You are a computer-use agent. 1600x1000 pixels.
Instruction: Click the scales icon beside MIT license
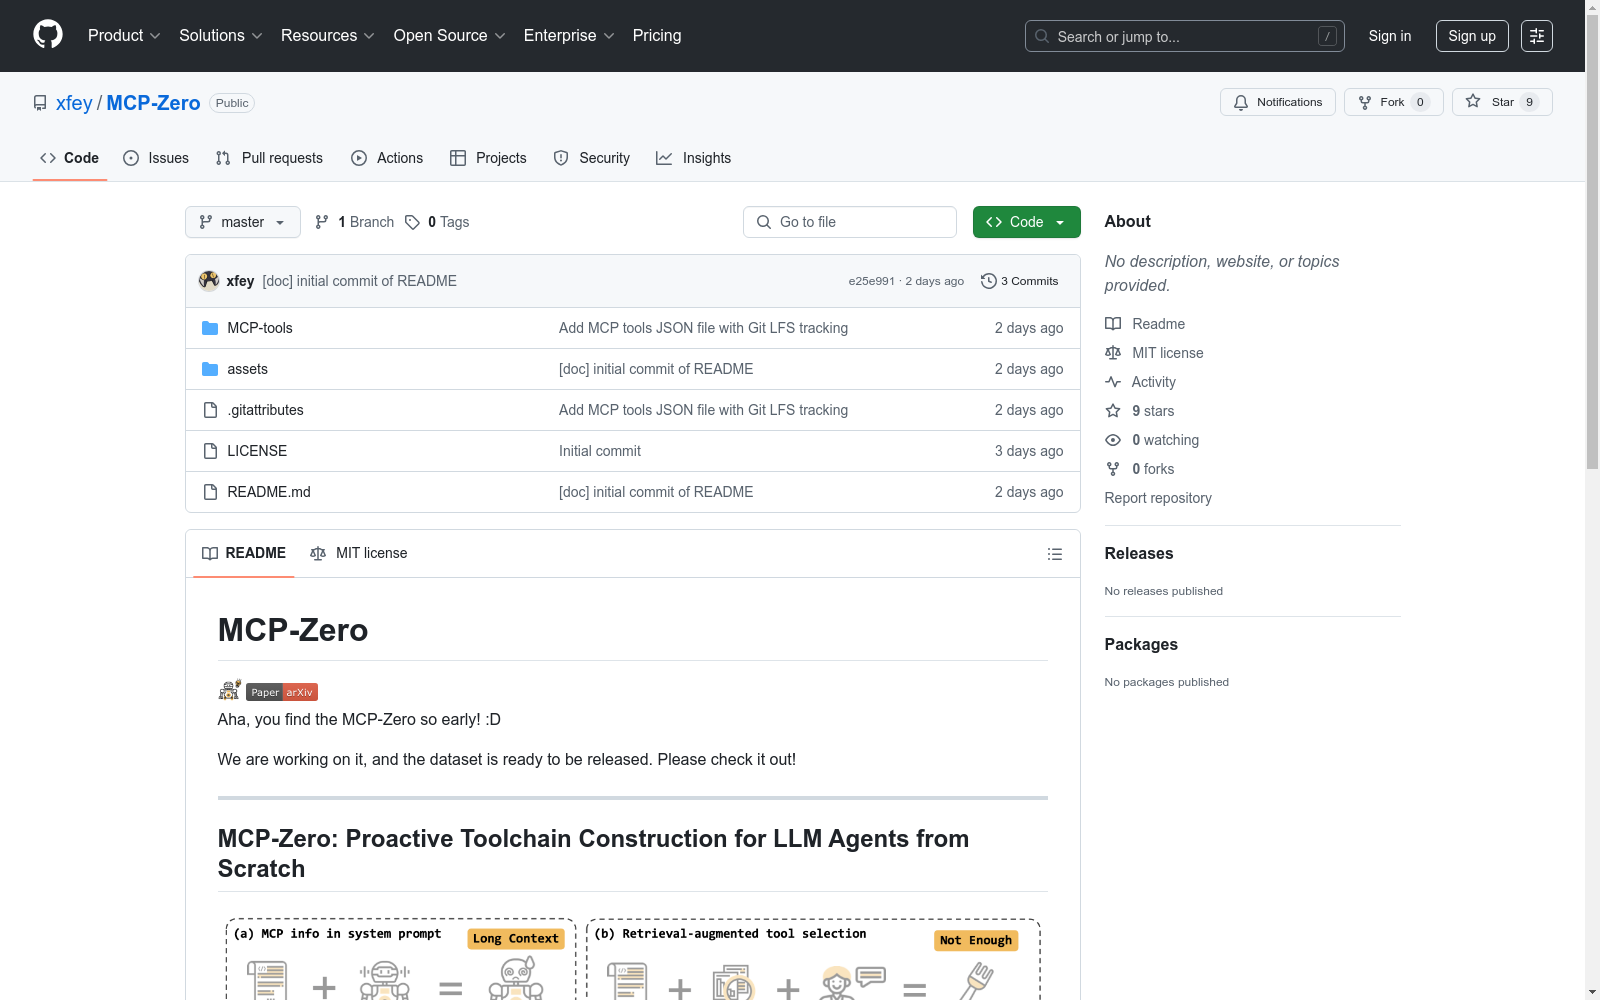1113,353
